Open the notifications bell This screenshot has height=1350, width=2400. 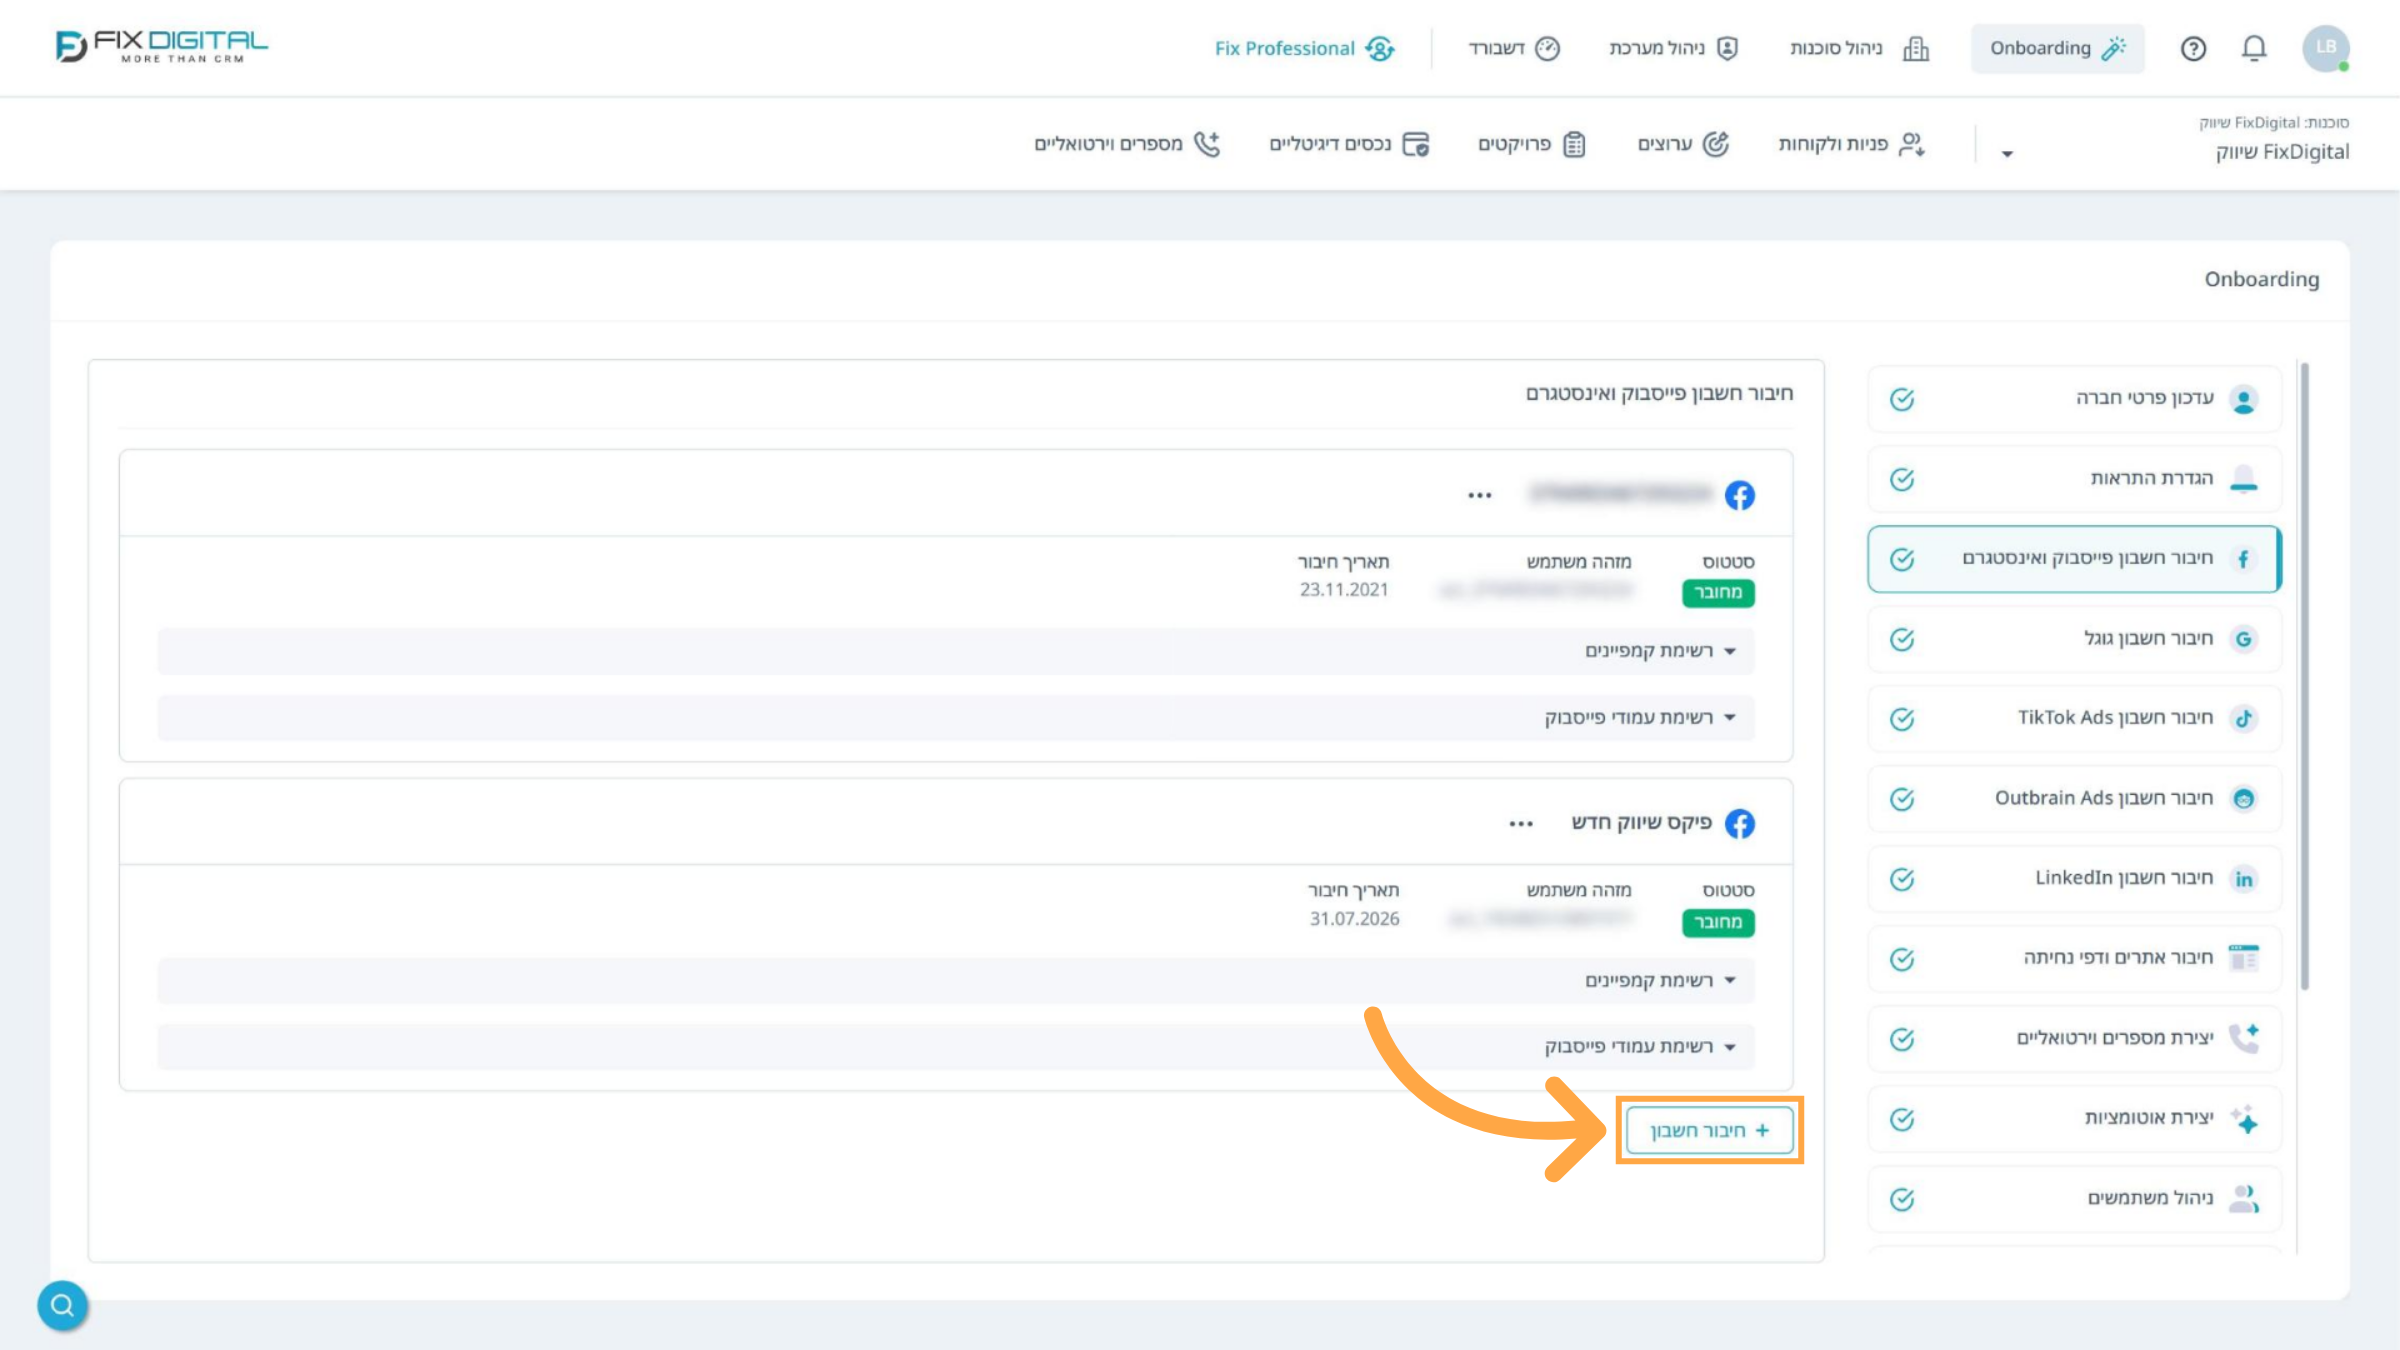point(2254,48)
